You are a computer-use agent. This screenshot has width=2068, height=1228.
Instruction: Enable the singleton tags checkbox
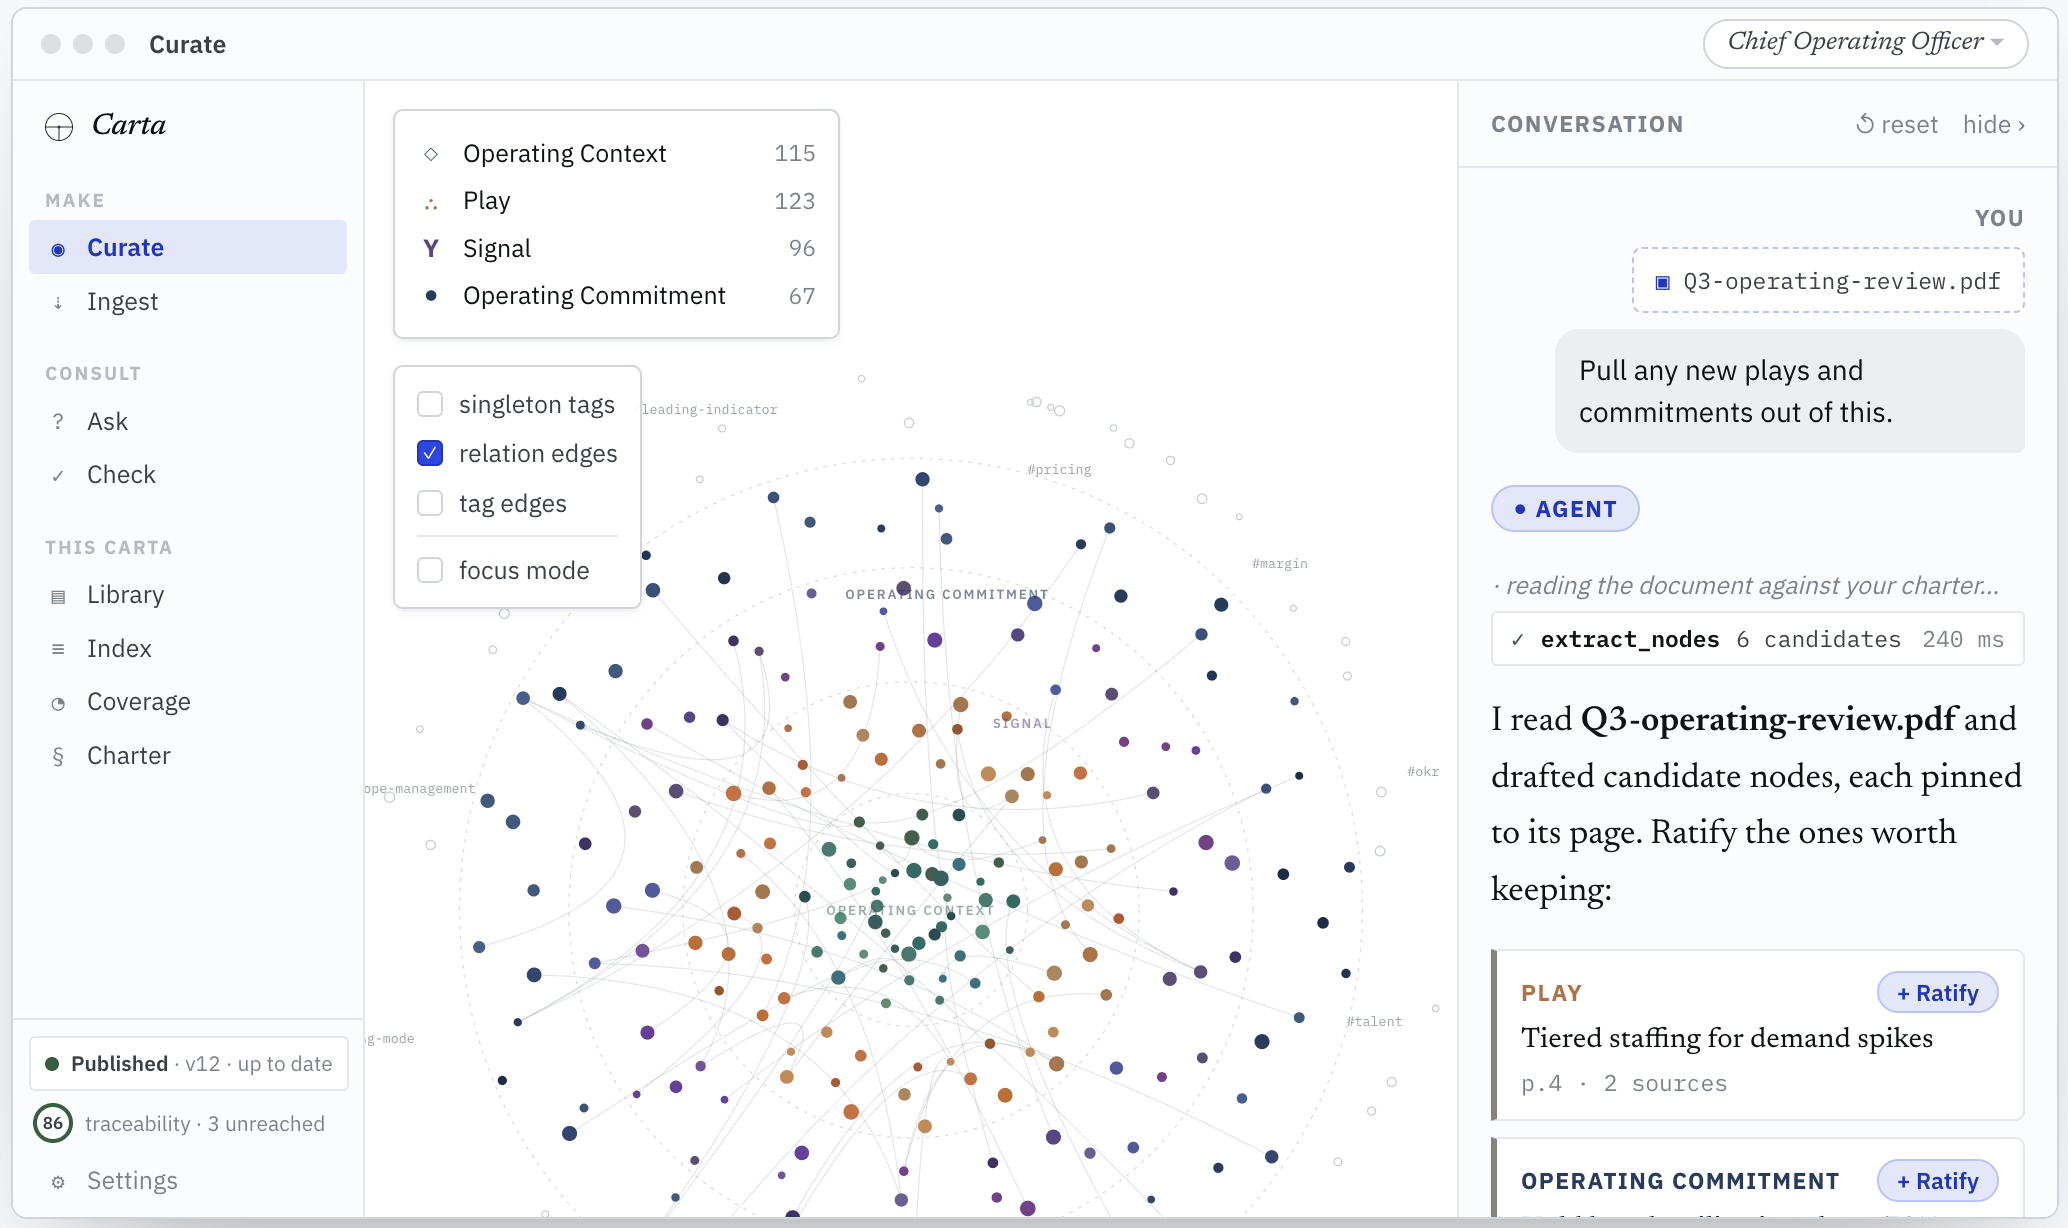[x=430, y=404]
